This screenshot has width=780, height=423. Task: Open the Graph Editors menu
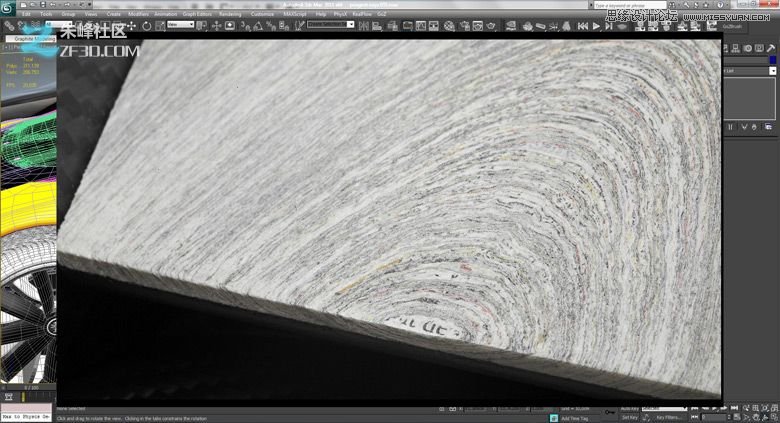pos(197,14)
